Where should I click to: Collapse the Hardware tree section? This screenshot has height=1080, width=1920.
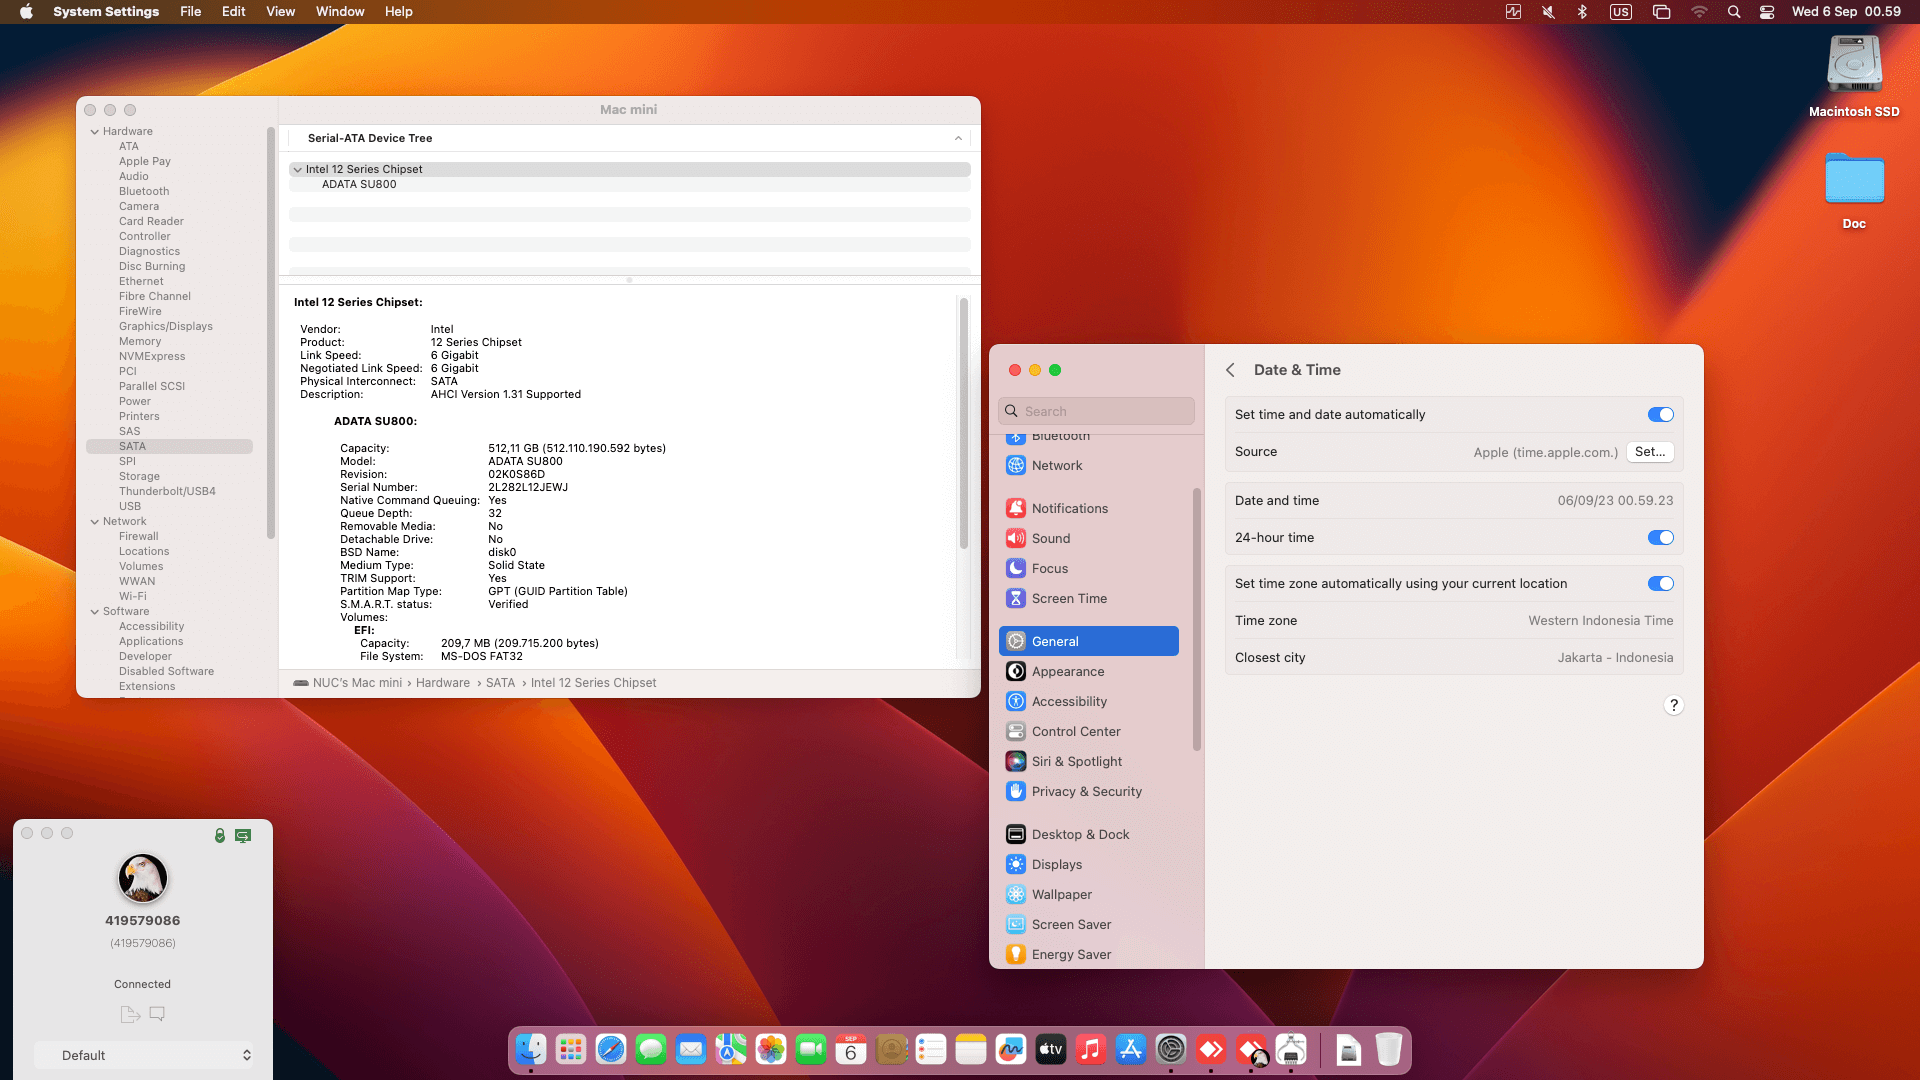(x=95, y=132)
